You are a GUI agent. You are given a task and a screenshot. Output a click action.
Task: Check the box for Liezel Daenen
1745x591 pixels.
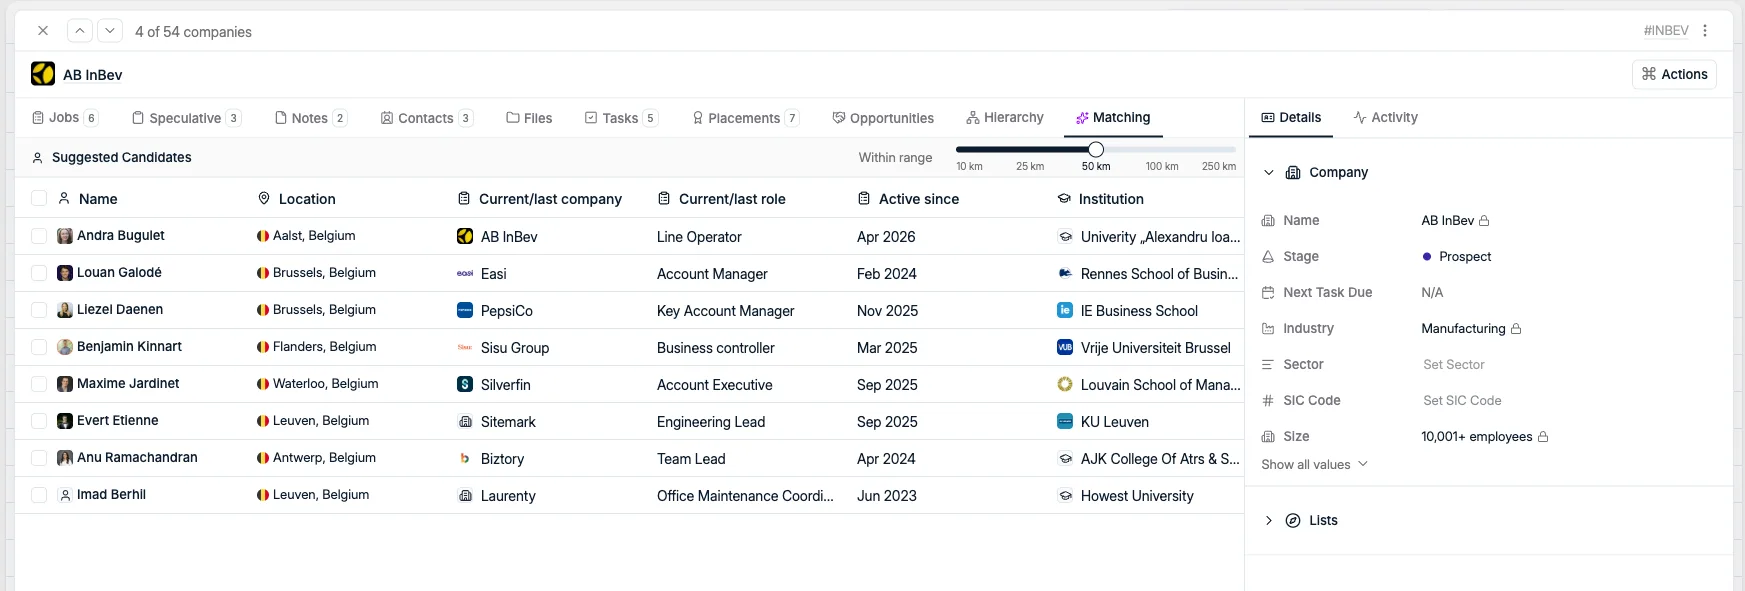pos(39,310)
